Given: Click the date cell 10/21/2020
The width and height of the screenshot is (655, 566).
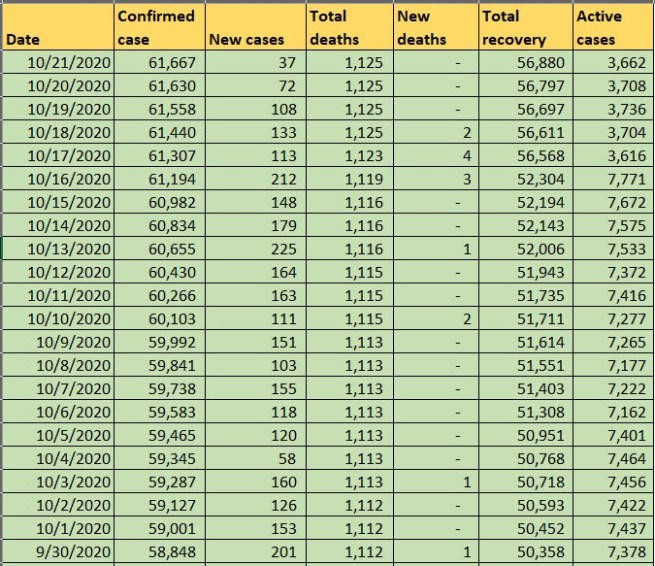Looking at the screenshot, I should point(58,63).
